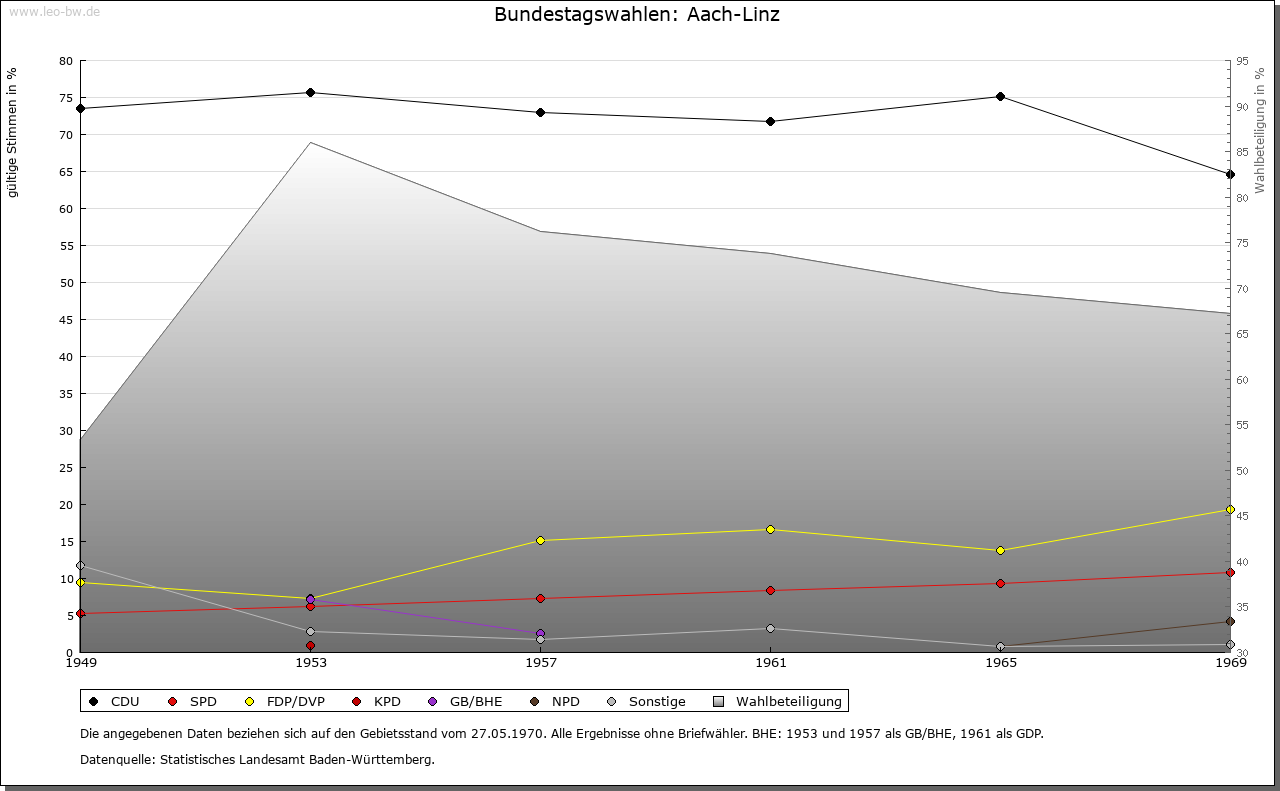This screenshot has height=791, width=1280.
Task: Select the brown NPD point at 1969
Action: coord(1230,622)
